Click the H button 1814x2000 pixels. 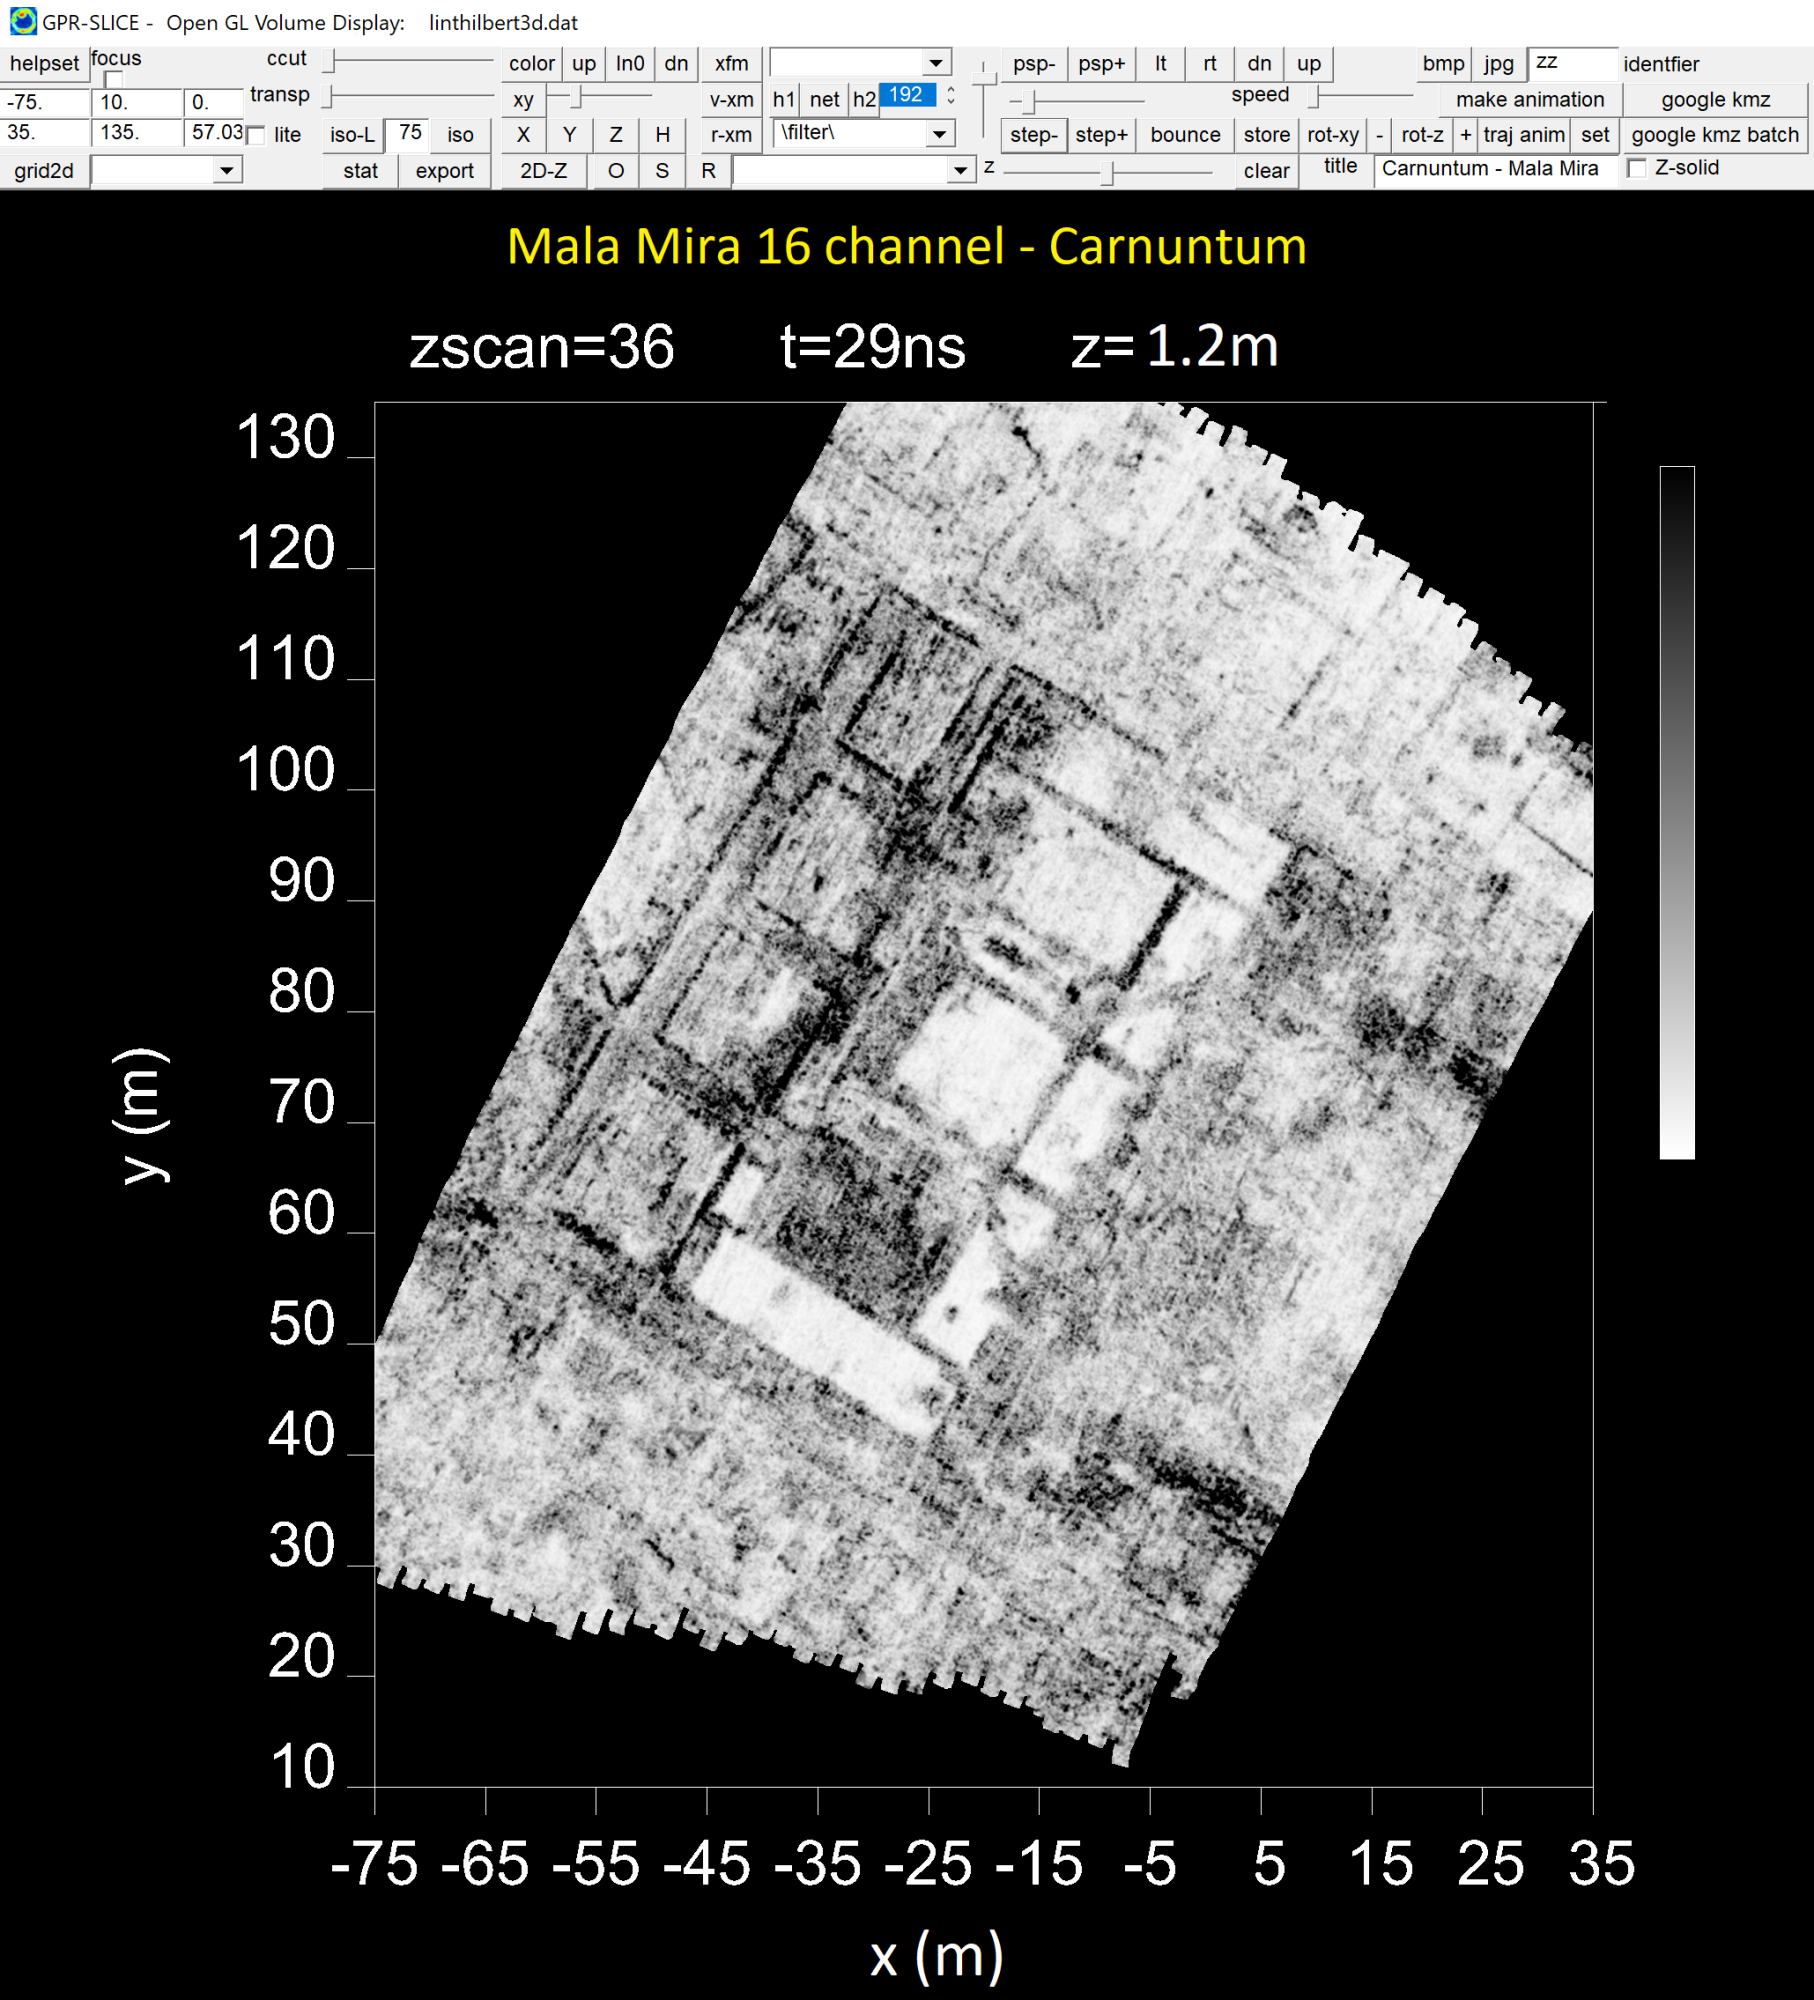(662, 135)
